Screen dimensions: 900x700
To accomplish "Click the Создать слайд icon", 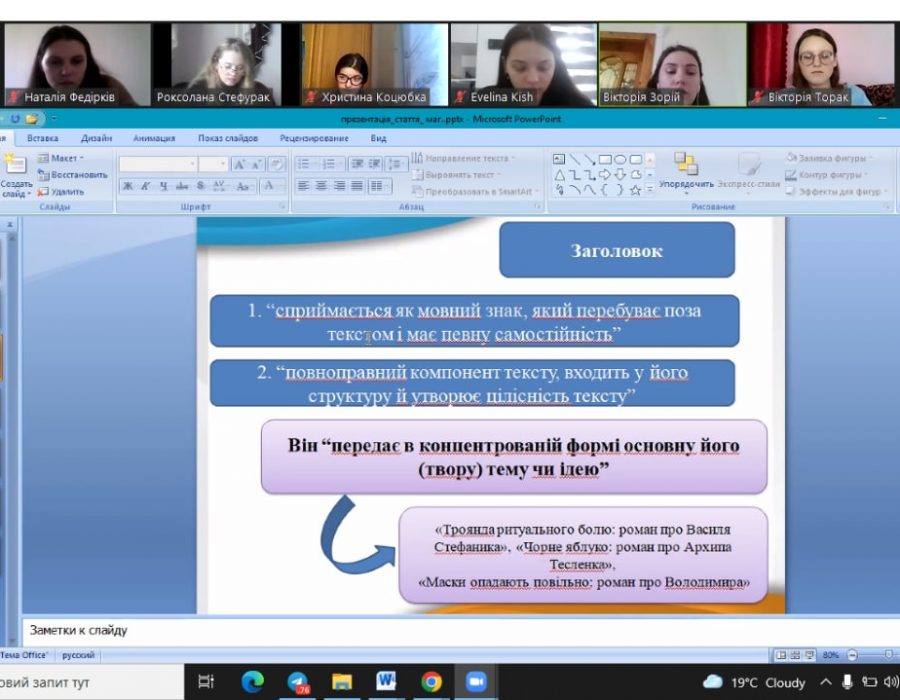I will pyautogui.click(x=15, y=174).
